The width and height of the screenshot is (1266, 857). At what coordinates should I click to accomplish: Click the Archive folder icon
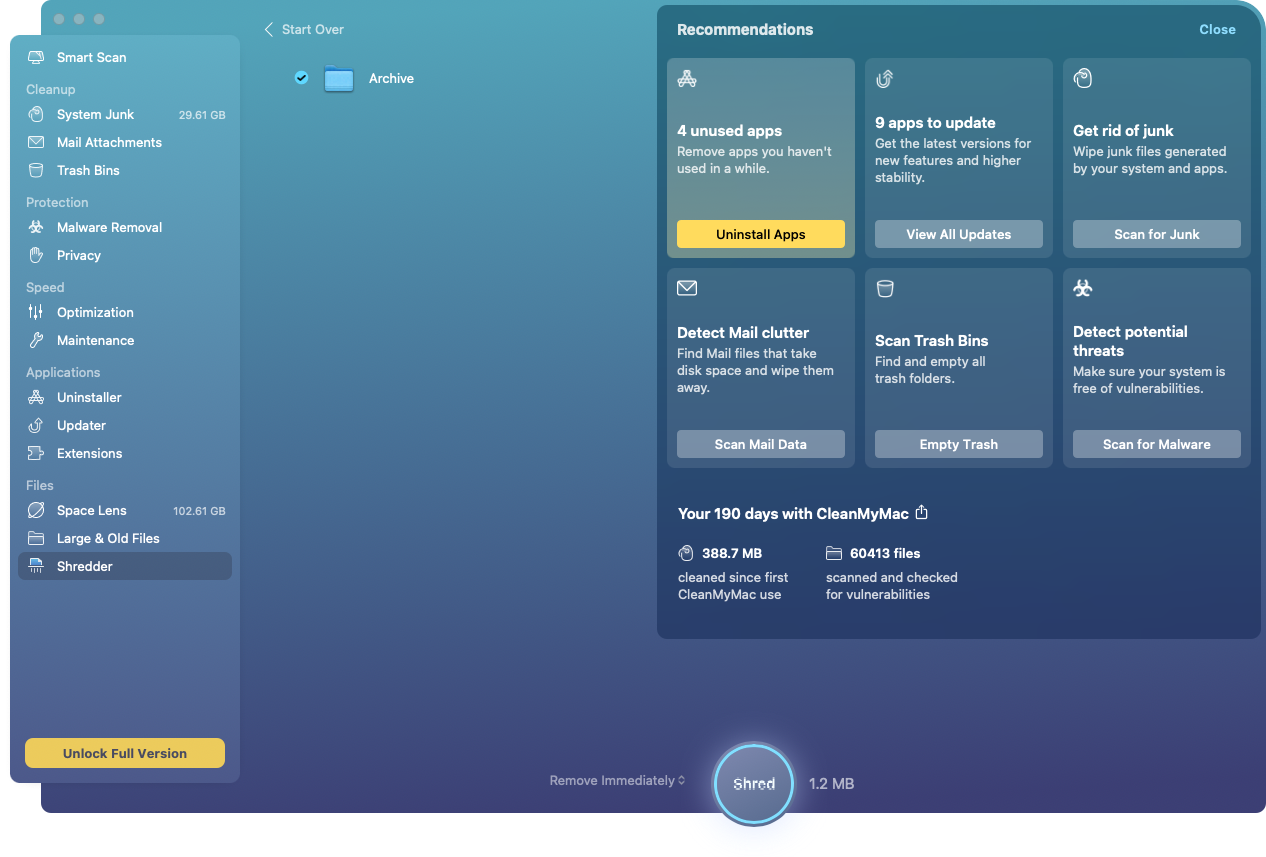[x=339, y=79]
